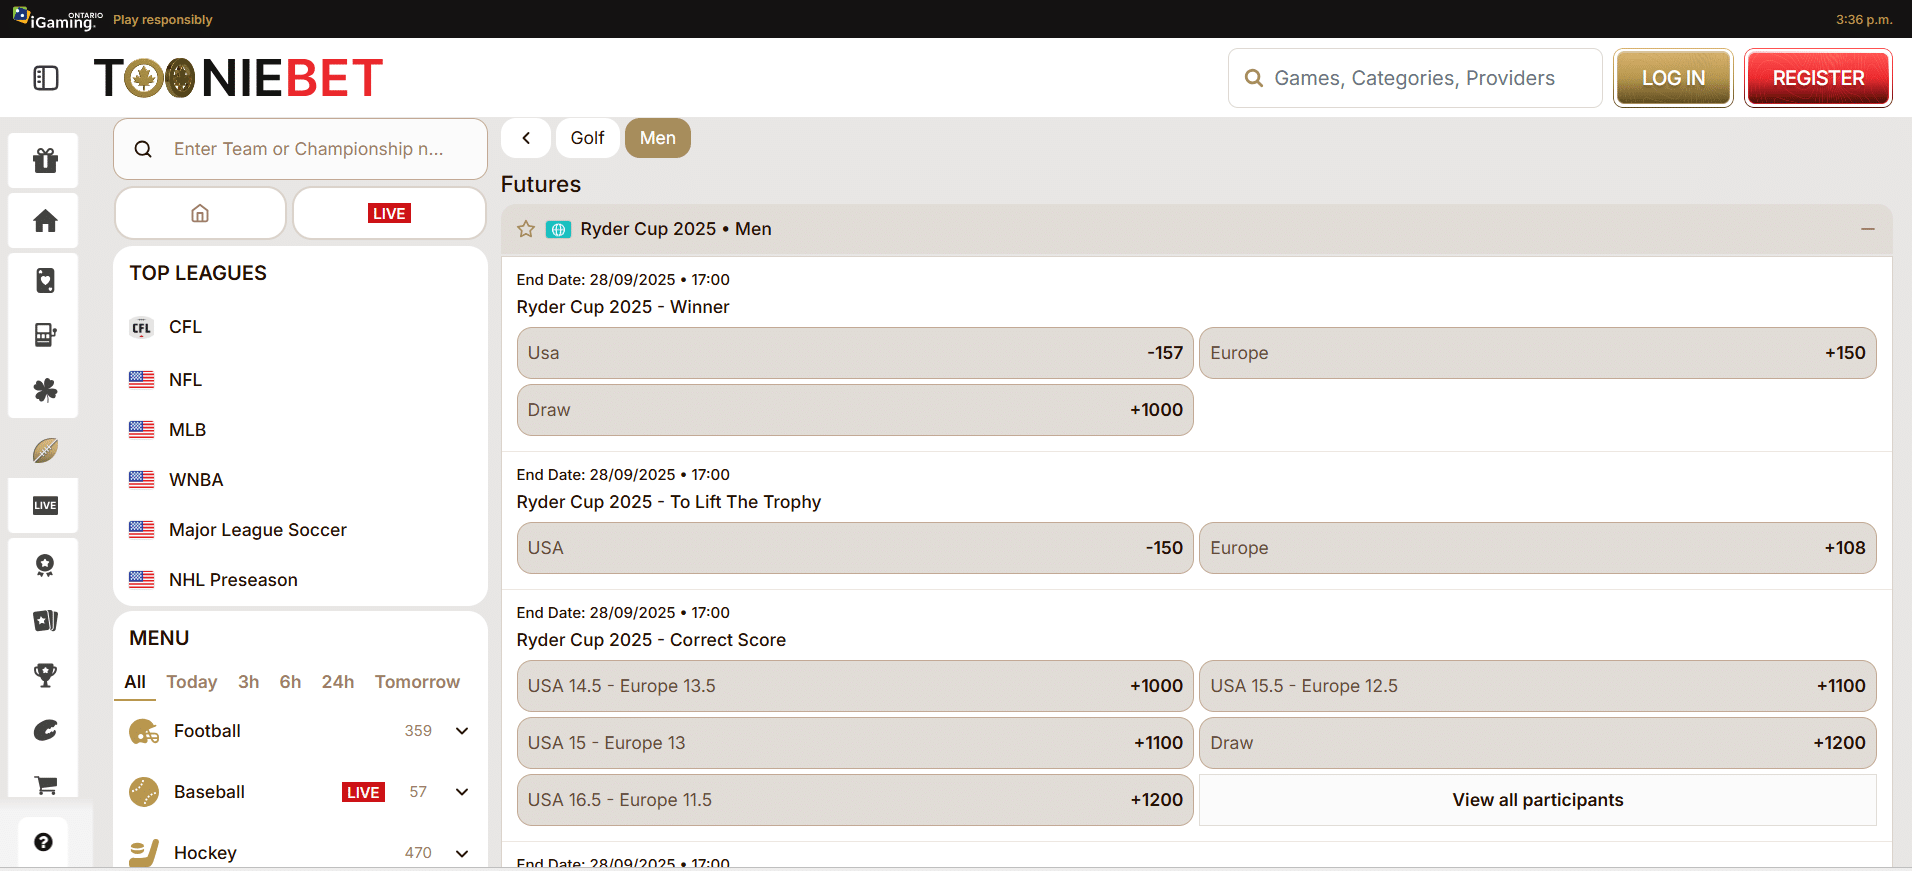Select USA 14.5 - Europe 13.5 score
1912x871 pixels.
coord(855,686)
